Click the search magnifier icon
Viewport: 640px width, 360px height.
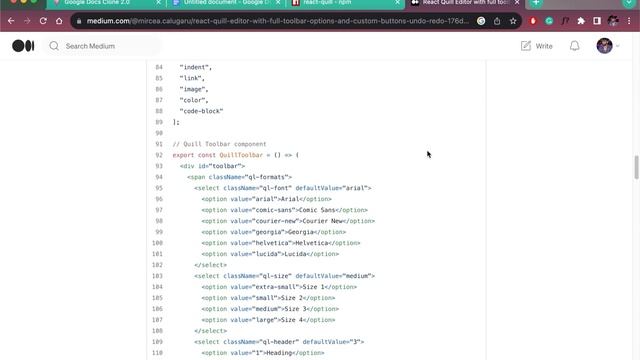54,46
